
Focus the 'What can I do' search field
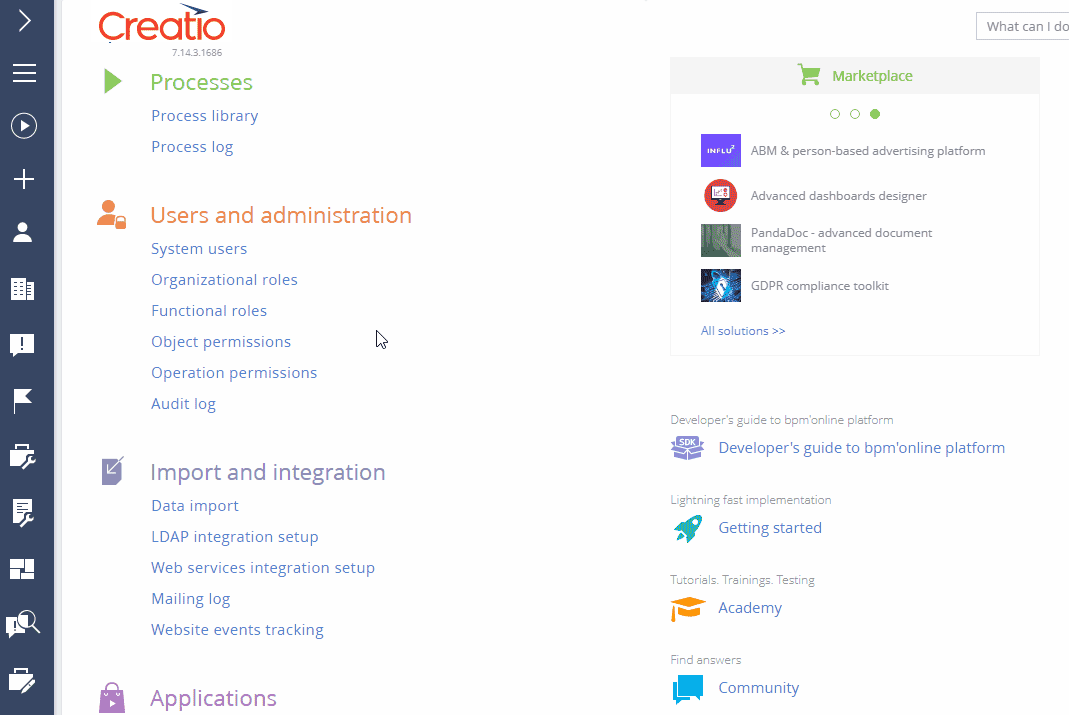[x=1023, y=27]
